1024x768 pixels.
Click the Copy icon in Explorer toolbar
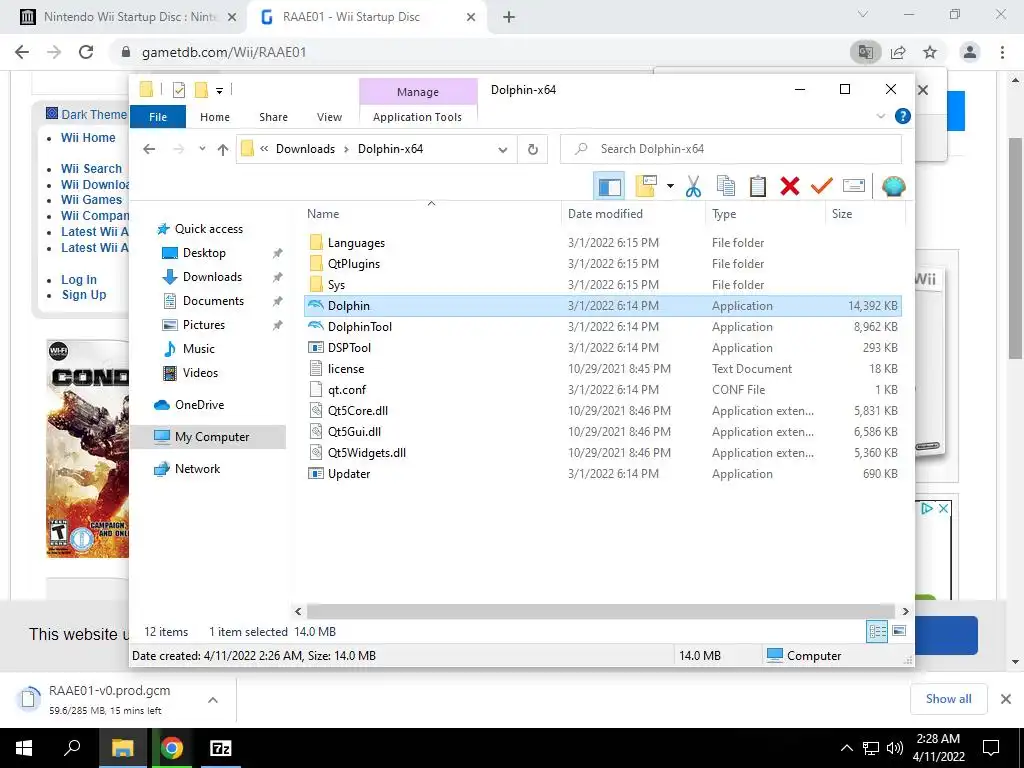point(726,187)
